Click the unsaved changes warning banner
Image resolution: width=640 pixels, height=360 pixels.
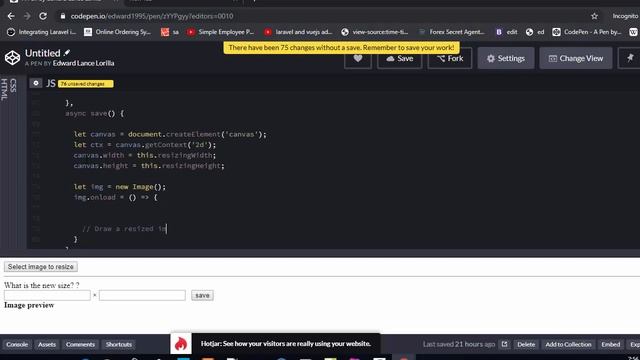[341, 48]
